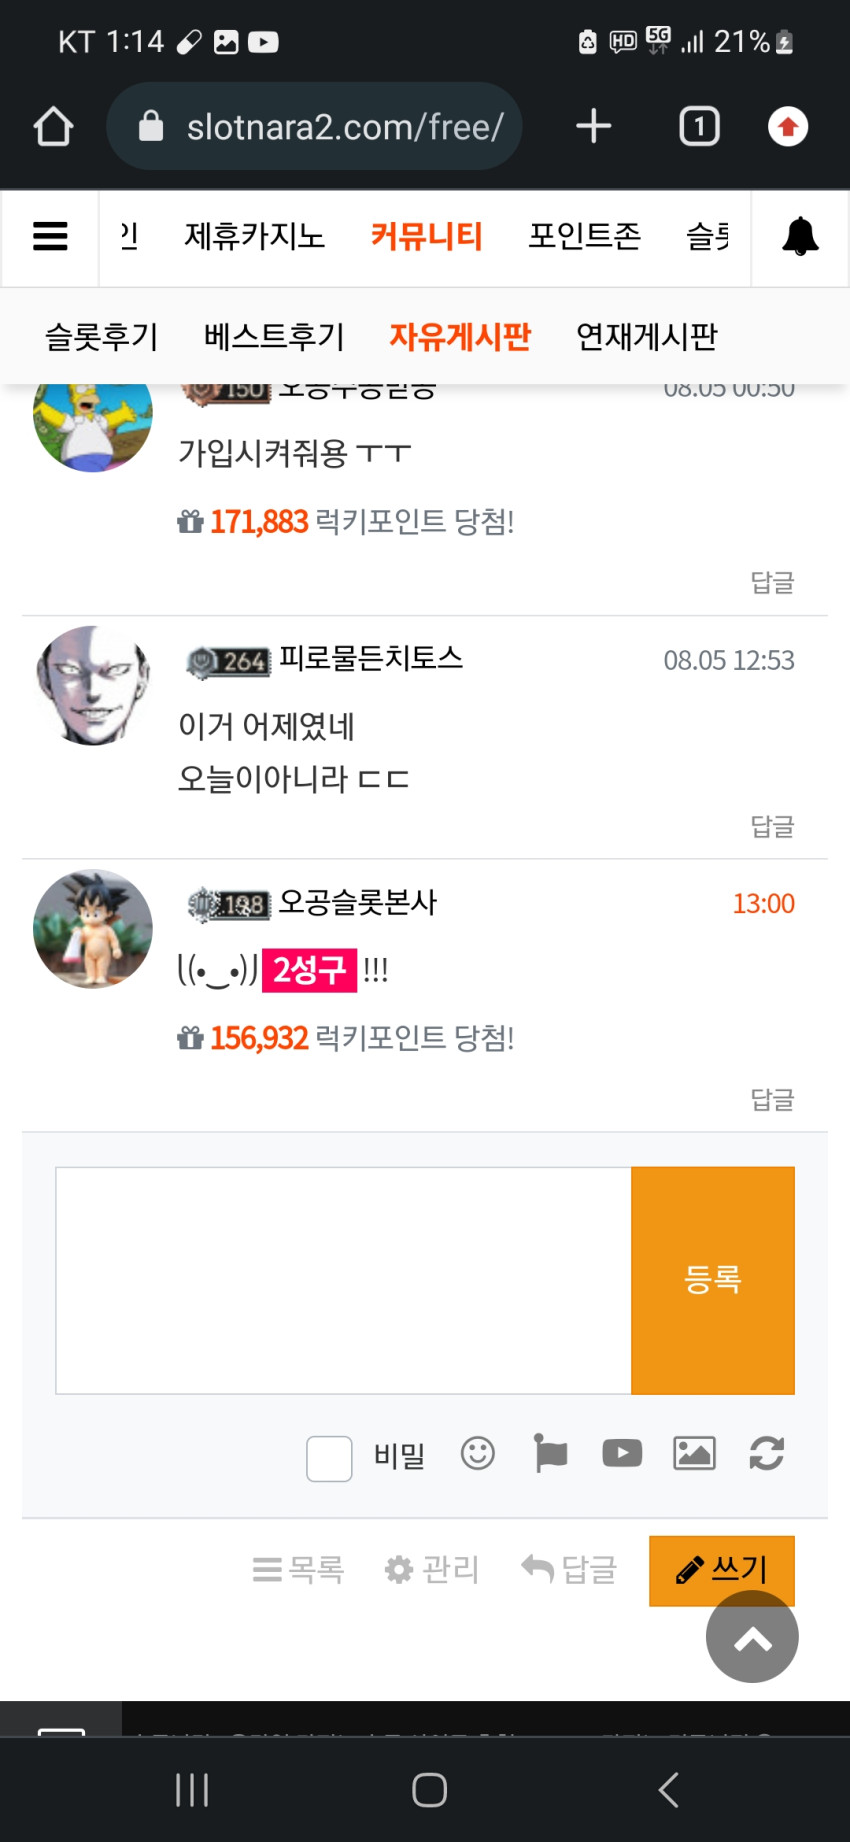Click the orange 쓰기 write button
This screenshot has width=850, height=1842.
(x=722, y=1570)
